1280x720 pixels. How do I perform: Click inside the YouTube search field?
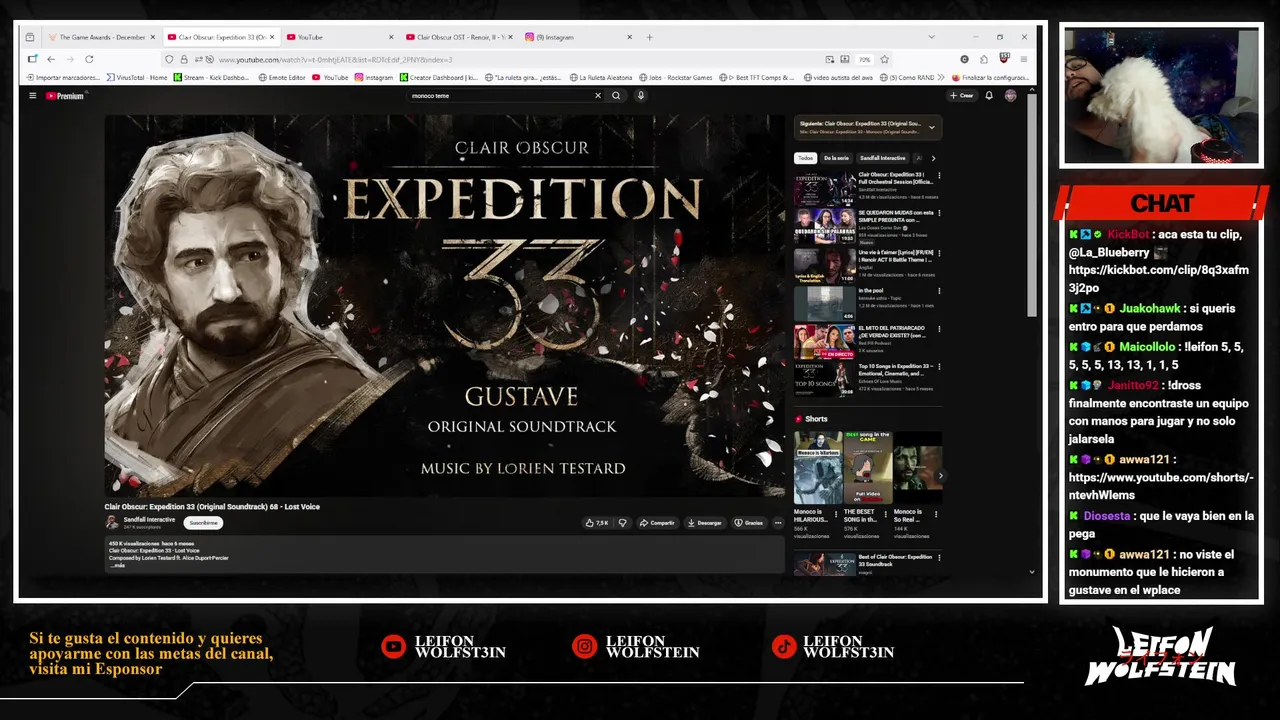(500, 96)
